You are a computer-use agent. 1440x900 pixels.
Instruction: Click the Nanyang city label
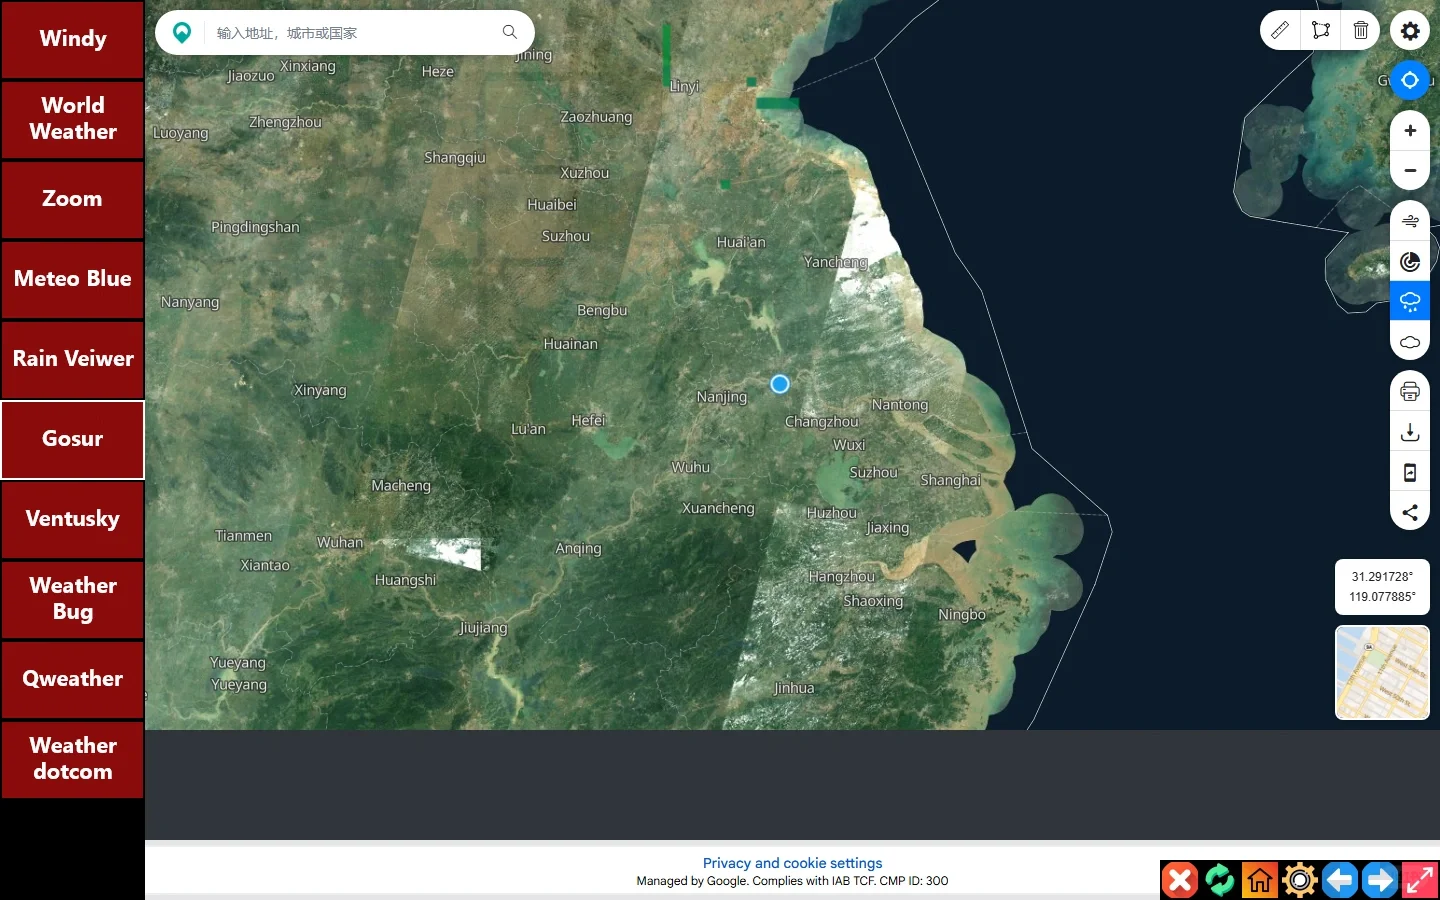[x=190, y=302]
